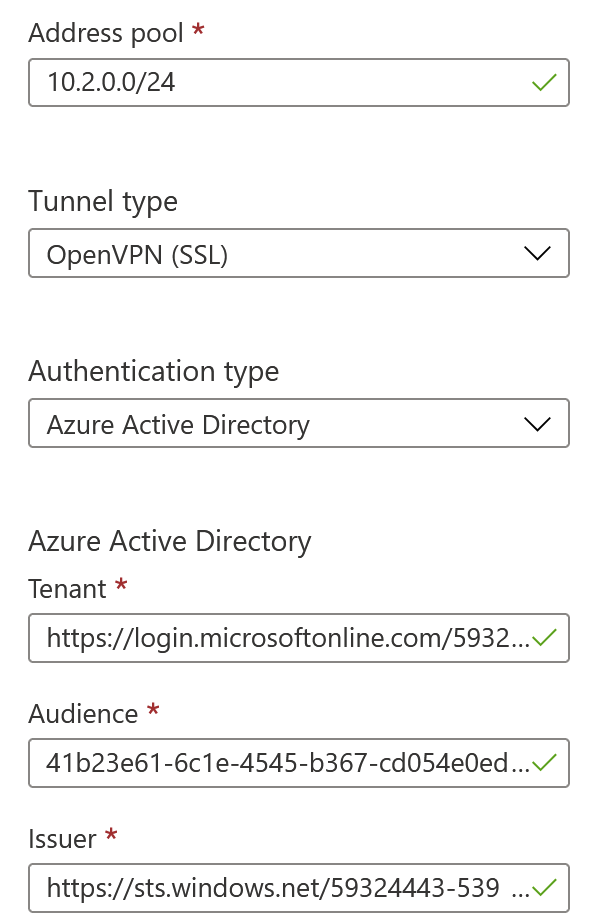Click the Audience field label
The height and width of the screenshot is (921, 591).
point(83,714)
